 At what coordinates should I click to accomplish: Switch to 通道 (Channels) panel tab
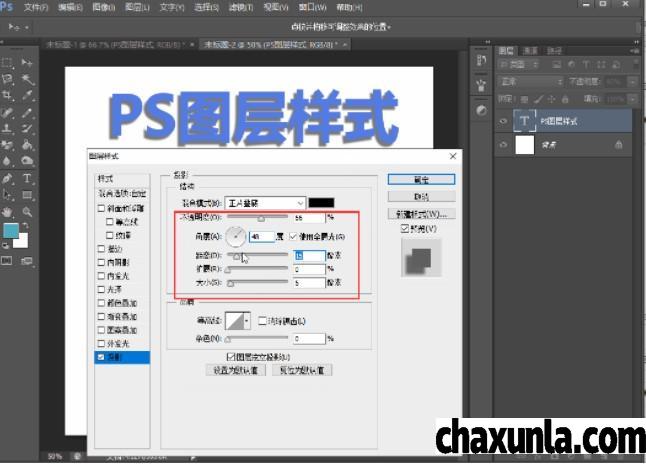tap(530, 51)
